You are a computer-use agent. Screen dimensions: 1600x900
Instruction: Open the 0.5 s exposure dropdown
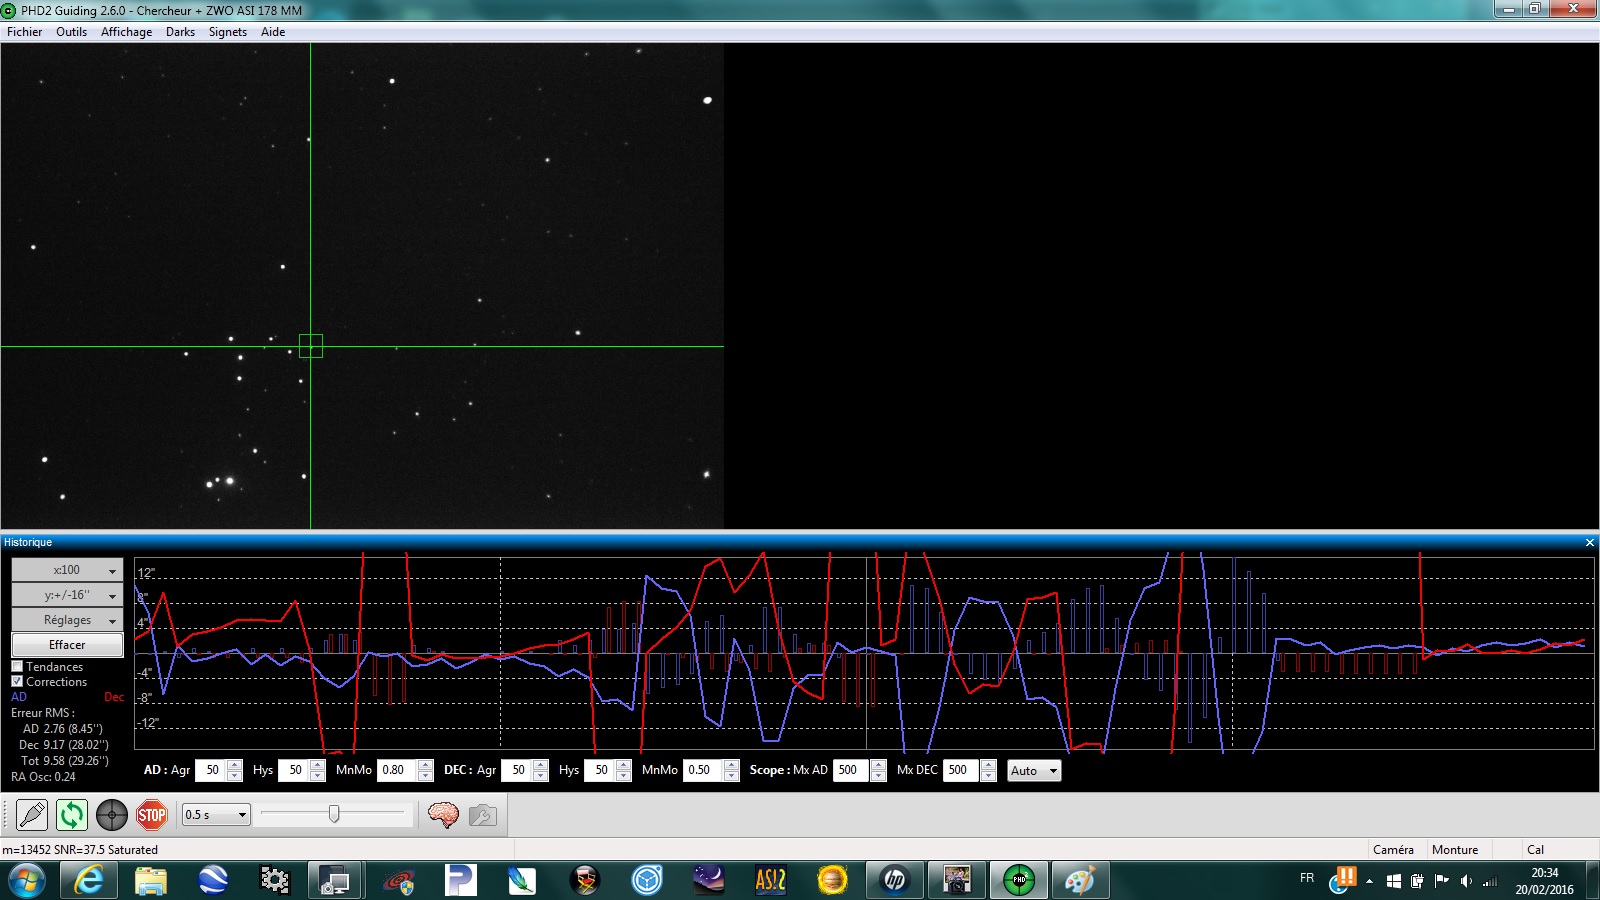pos(216,815)
